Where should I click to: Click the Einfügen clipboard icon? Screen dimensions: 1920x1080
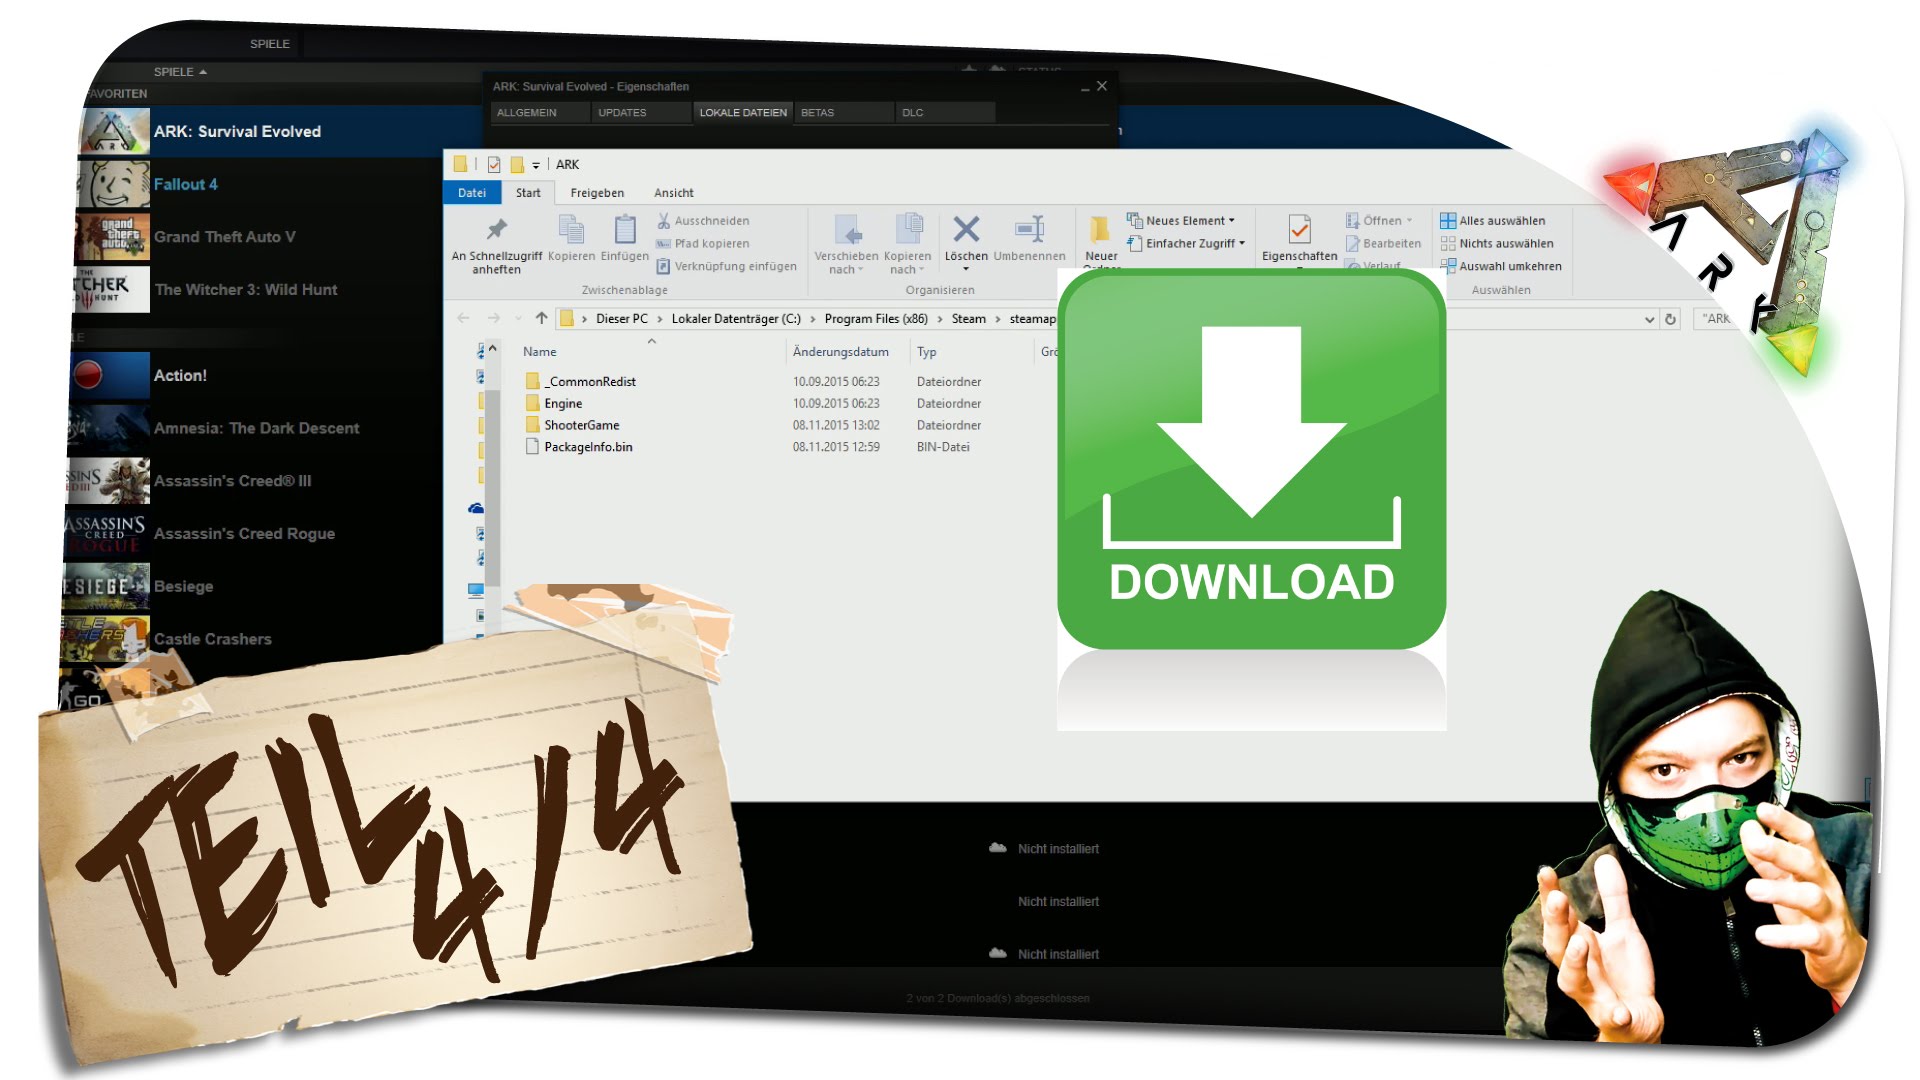click(625, 229)
